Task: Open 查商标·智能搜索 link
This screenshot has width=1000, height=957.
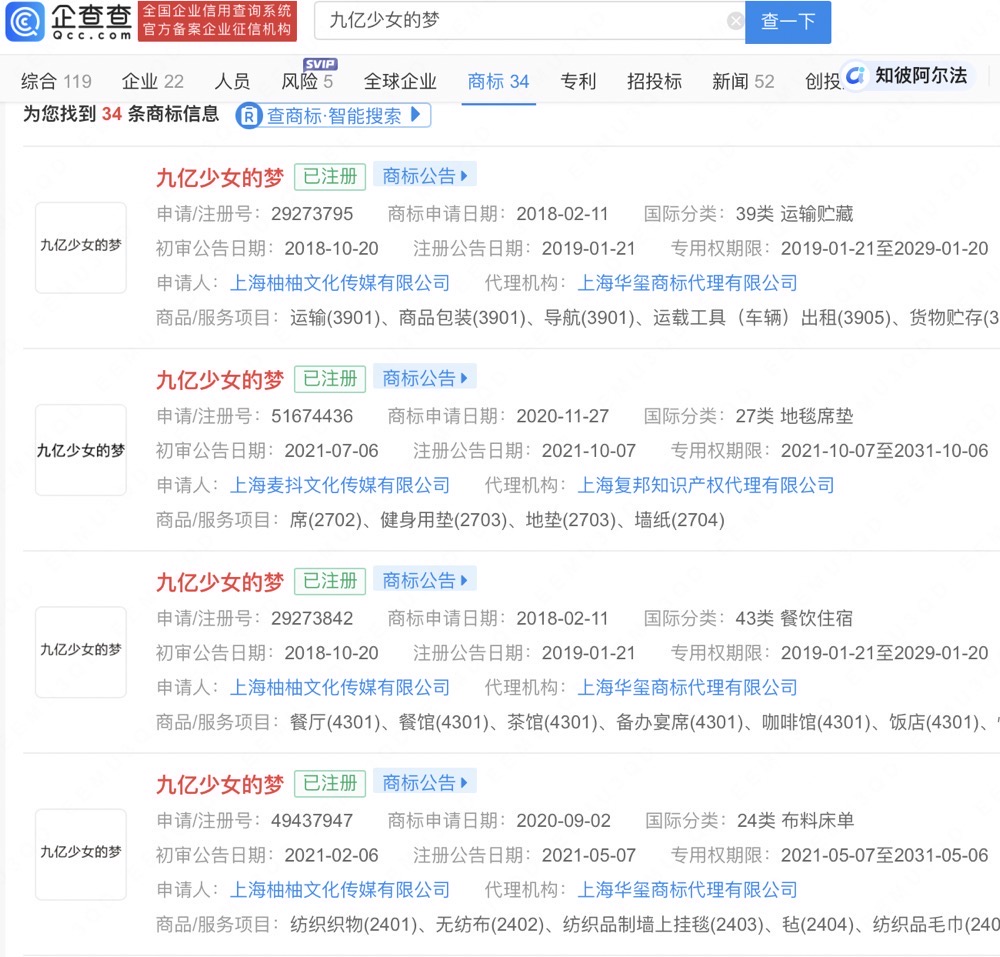Action: point(334,115)
